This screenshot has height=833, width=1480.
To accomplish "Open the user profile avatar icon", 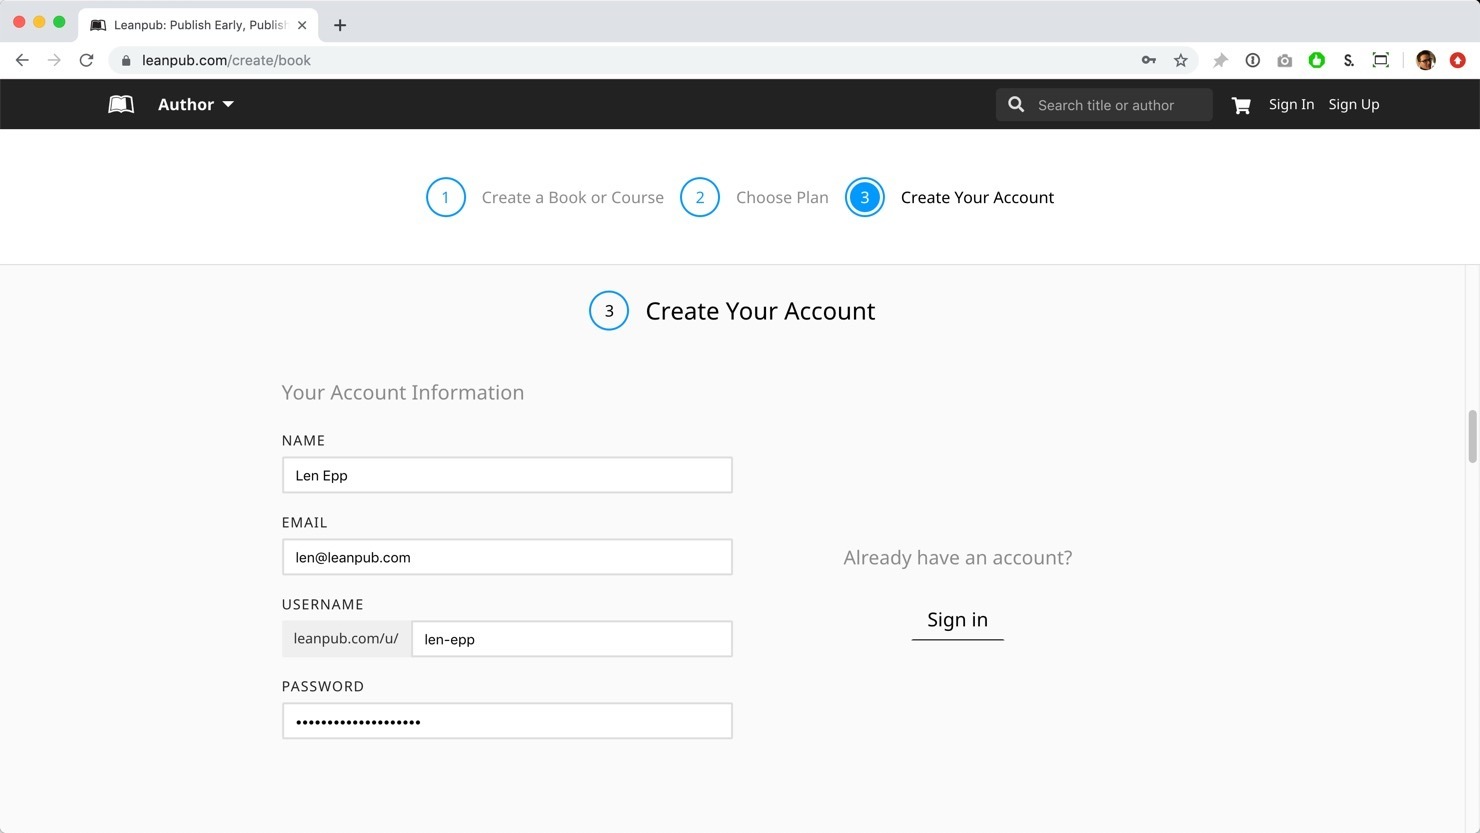I will [1426, 60].
